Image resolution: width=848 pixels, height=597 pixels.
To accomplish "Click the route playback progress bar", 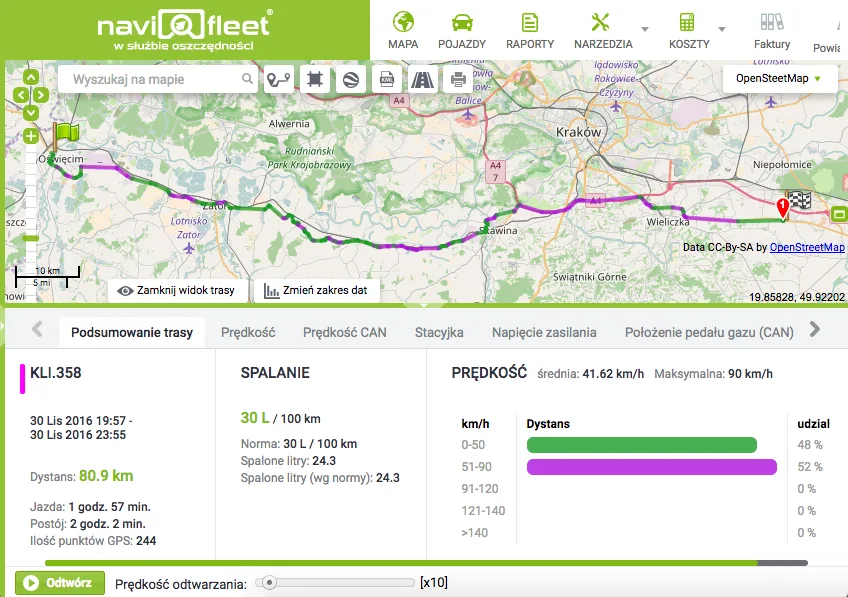I will (426, 563).
